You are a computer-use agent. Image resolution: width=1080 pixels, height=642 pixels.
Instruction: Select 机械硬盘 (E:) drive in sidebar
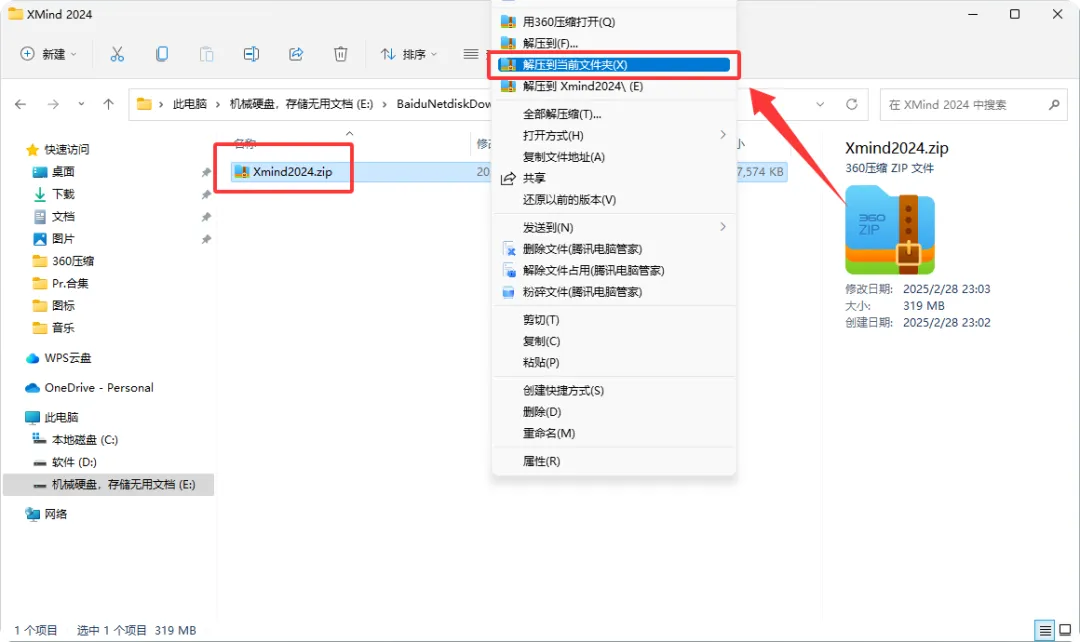(109, 484)
